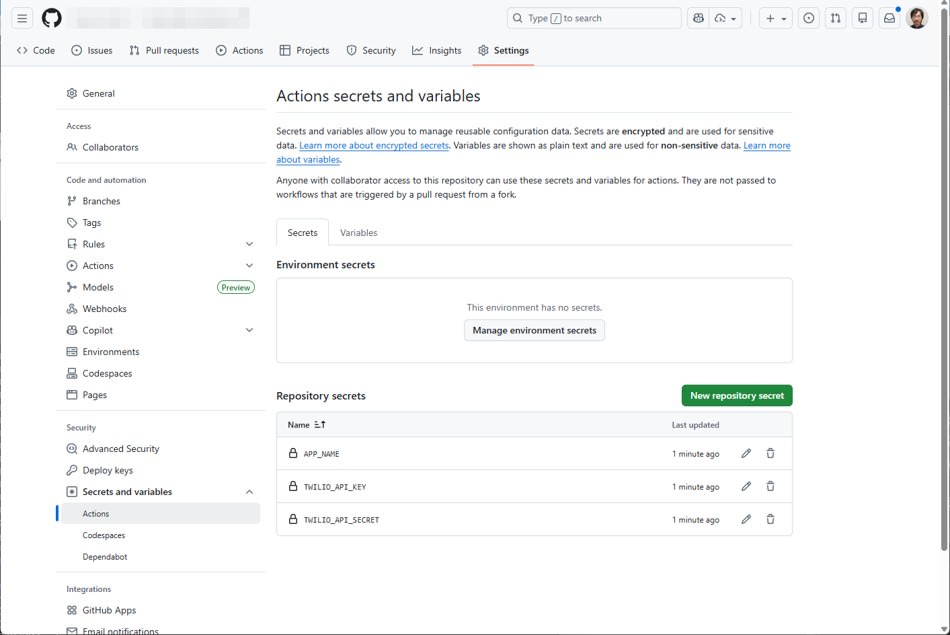Click the GitHub logo home icon
950x635 pixels.
(51, 18)
